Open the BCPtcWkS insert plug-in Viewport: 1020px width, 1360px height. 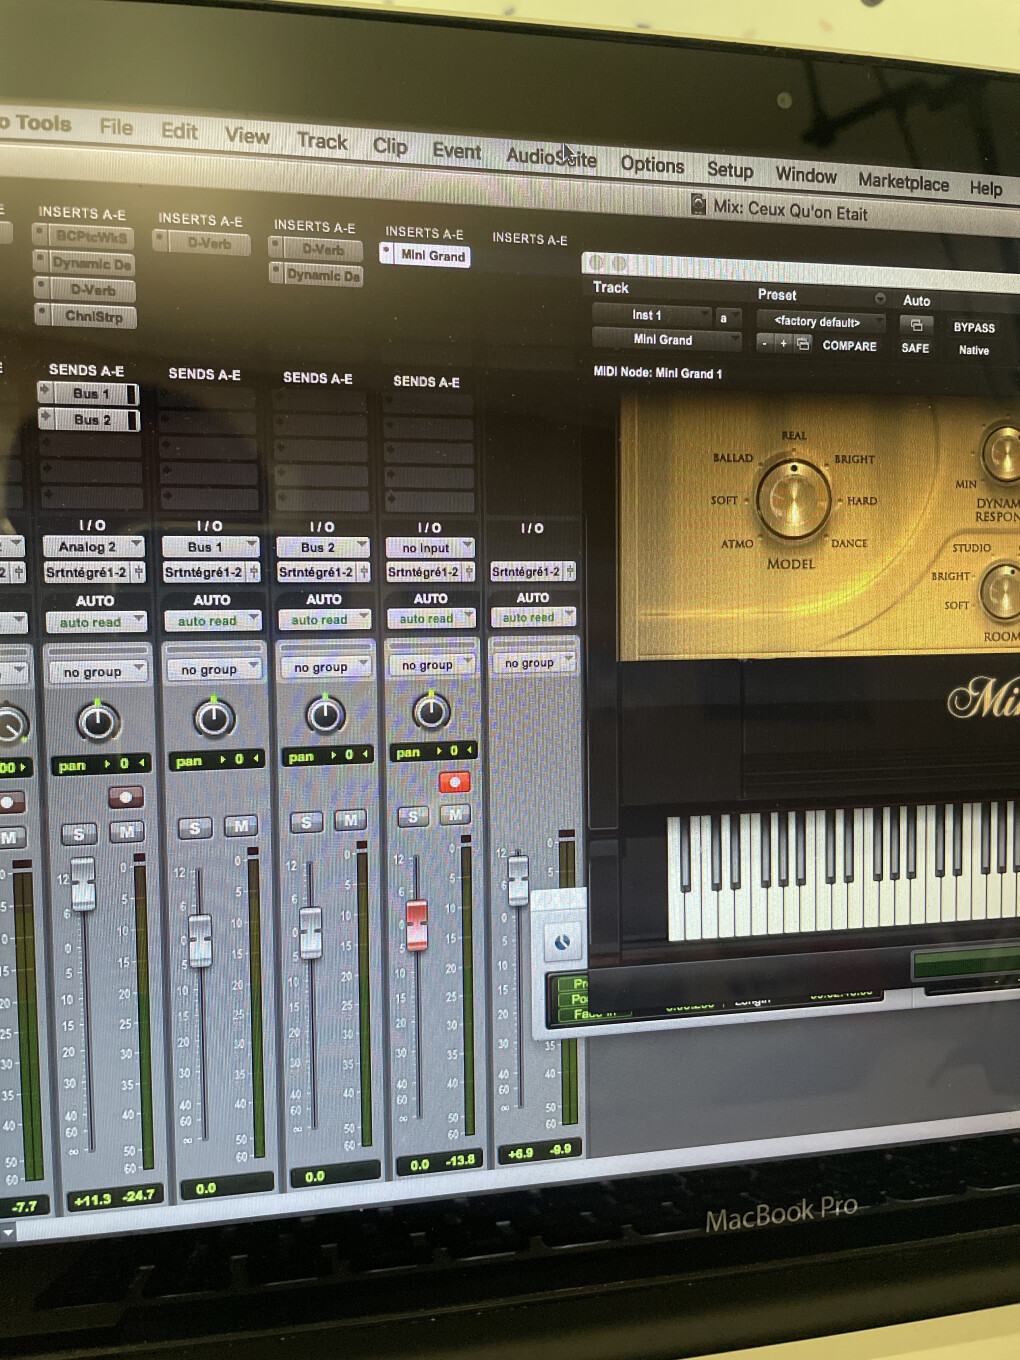pos(91,237)
